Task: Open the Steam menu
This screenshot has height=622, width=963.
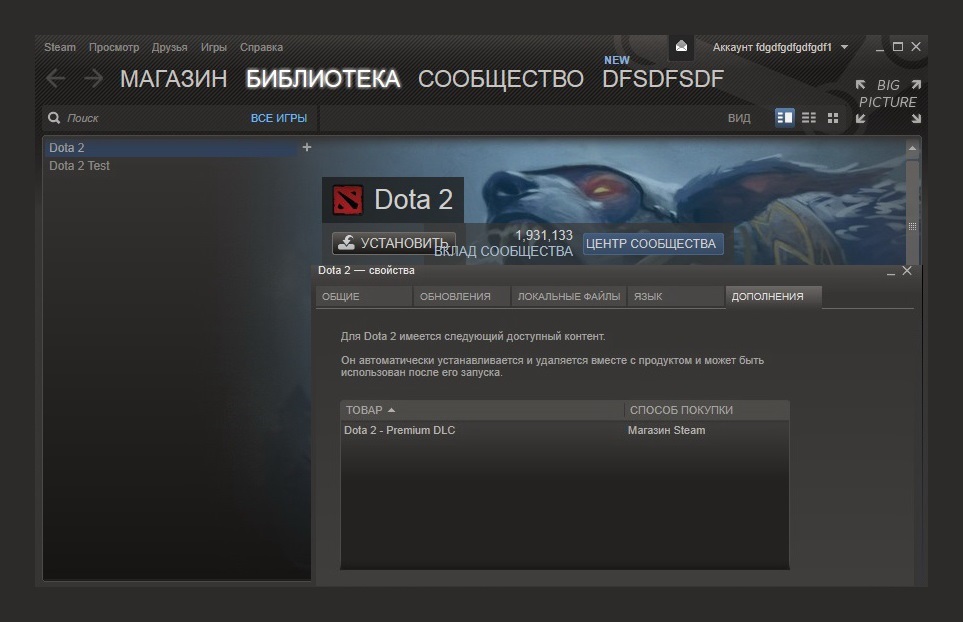Action: pos(60,47)
